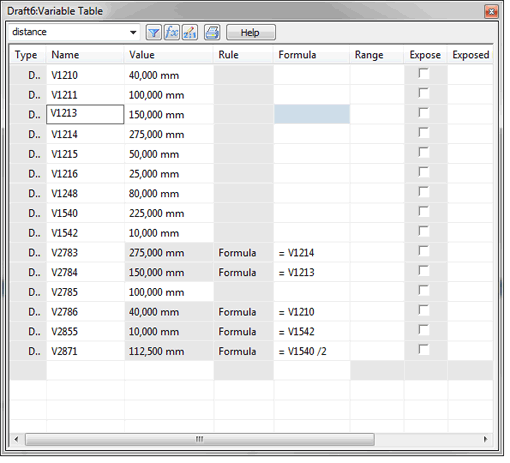
Task: Edit the V1213 name field
Action: tap(85, 114)
